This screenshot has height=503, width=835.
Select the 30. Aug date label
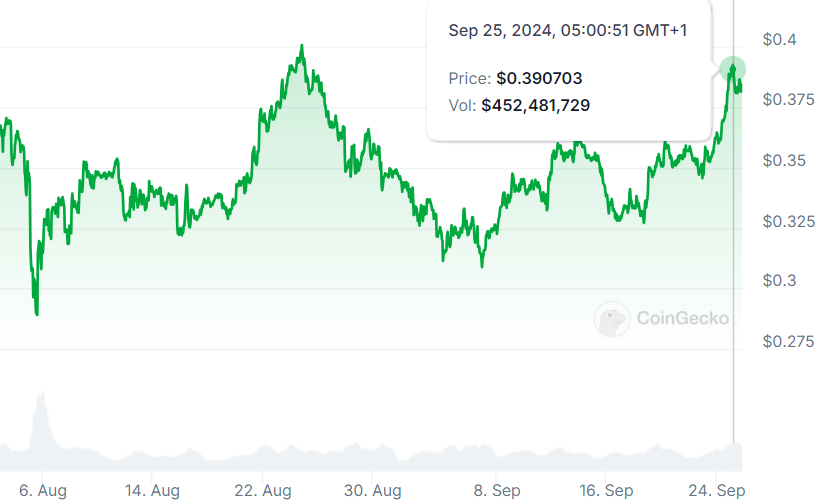372,490
